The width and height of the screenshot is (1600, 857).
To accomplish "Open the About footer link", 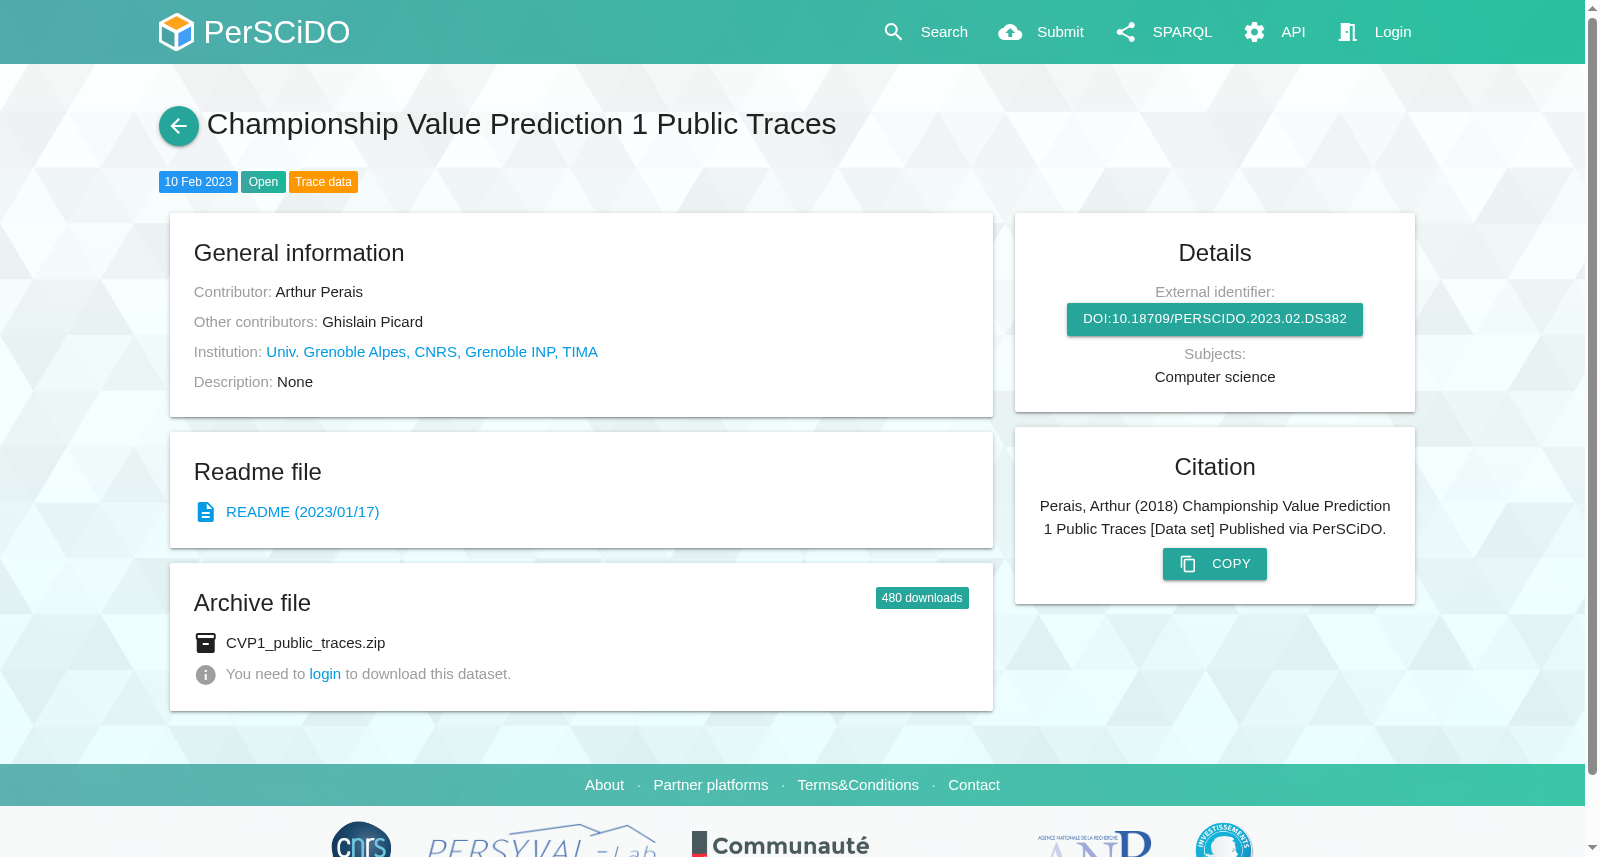I will 604,785.
